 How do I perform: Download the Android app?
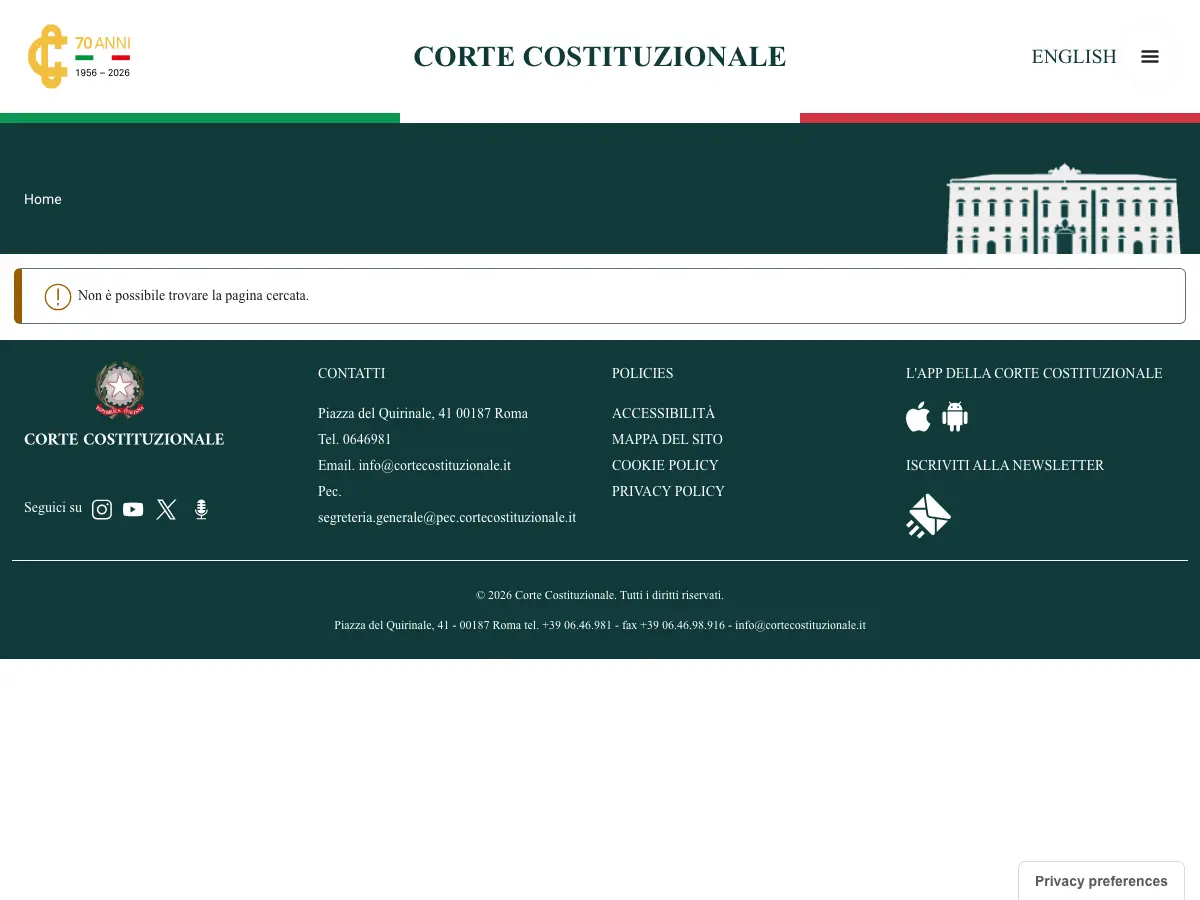click(955, 417)
